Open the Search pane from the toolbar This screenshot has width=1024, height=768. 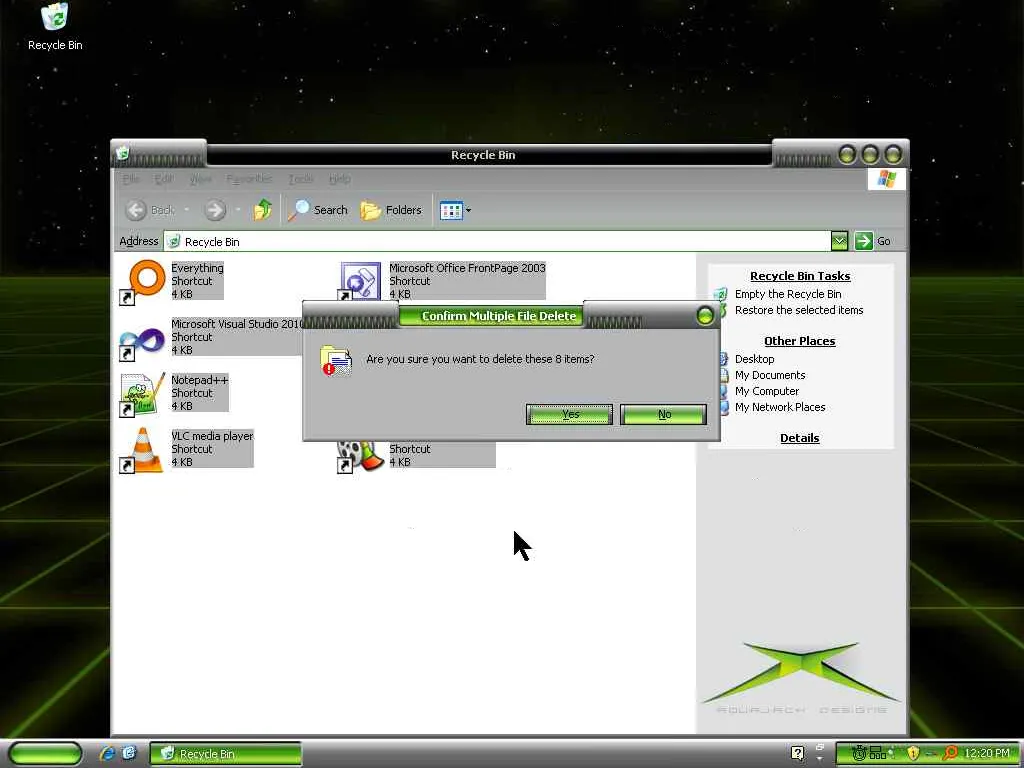(x=318, y=210)
